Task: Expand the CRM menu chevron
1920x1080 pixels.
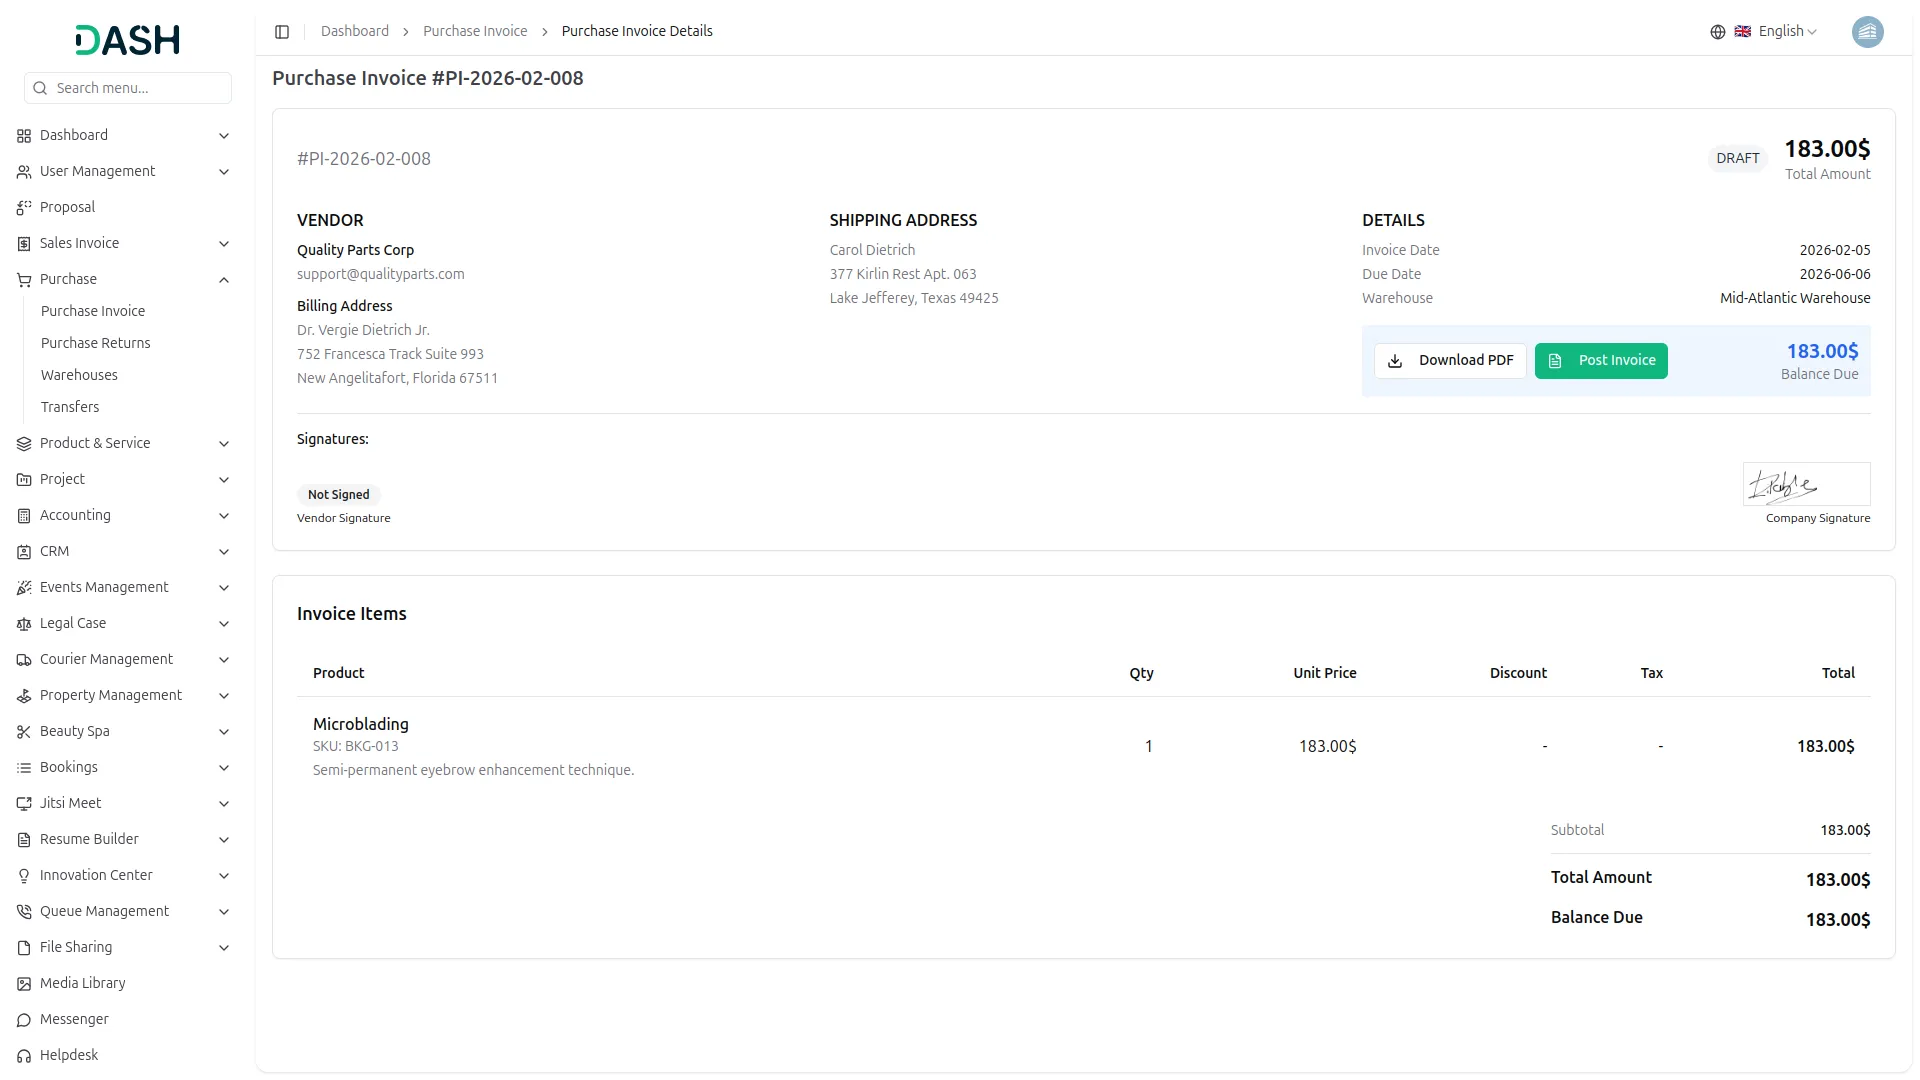Action: (224, 552)
